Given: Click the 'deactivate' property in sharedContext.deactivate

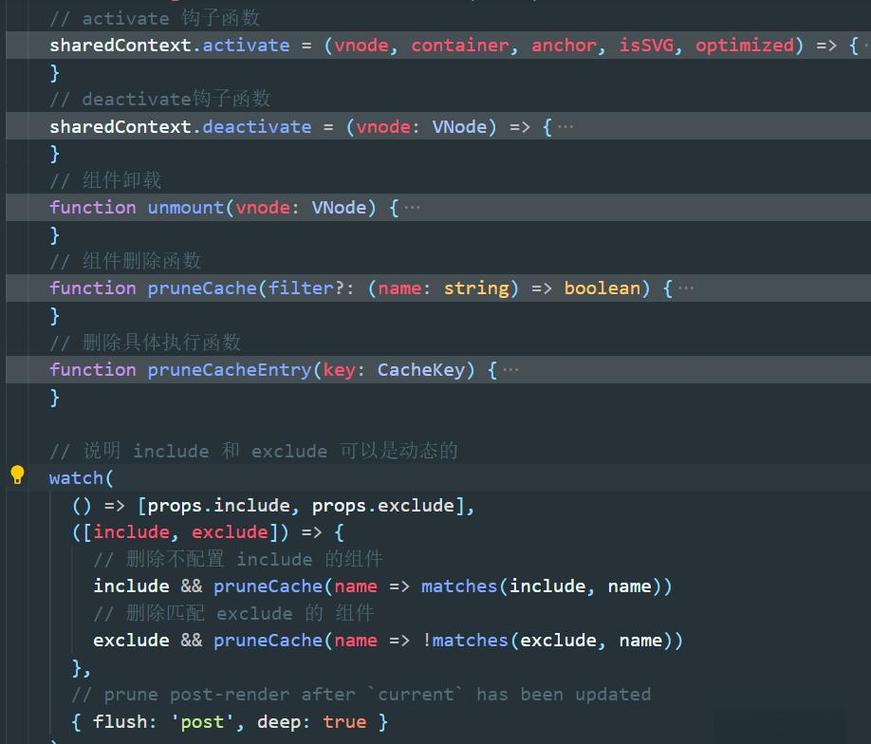Looking at the screenshot, I should point(257,127).
